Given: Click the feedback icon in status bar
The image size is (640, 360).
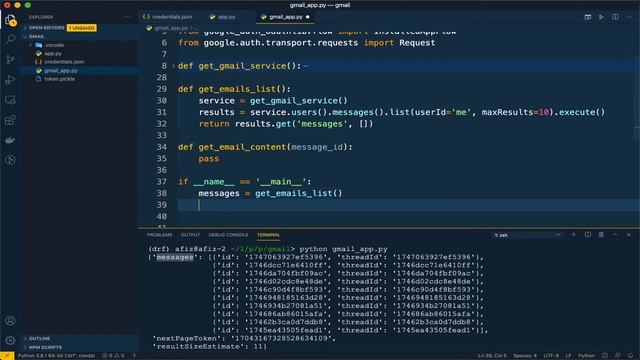Looking at the screenshot, I should [x=618, y=356].
